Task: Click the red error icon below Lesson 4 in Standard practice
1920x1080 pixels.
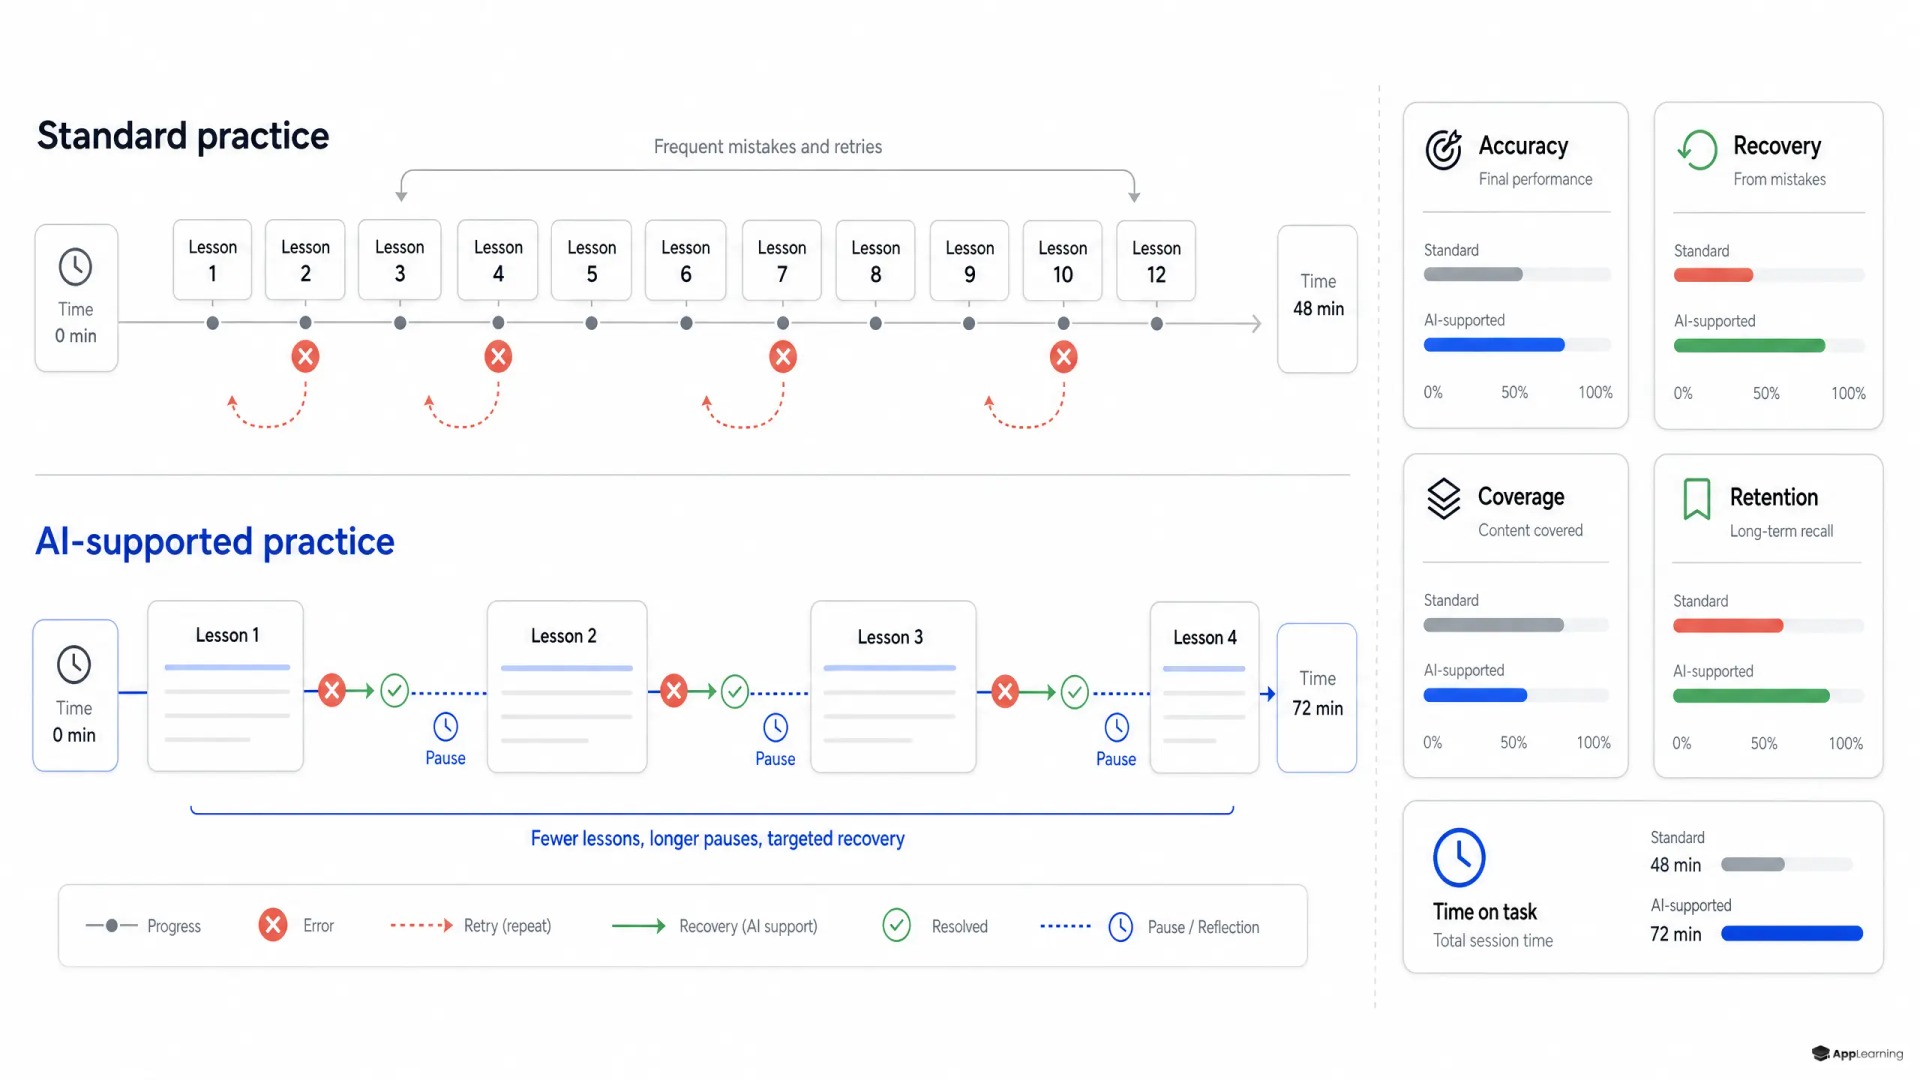Action: (498, 356)
